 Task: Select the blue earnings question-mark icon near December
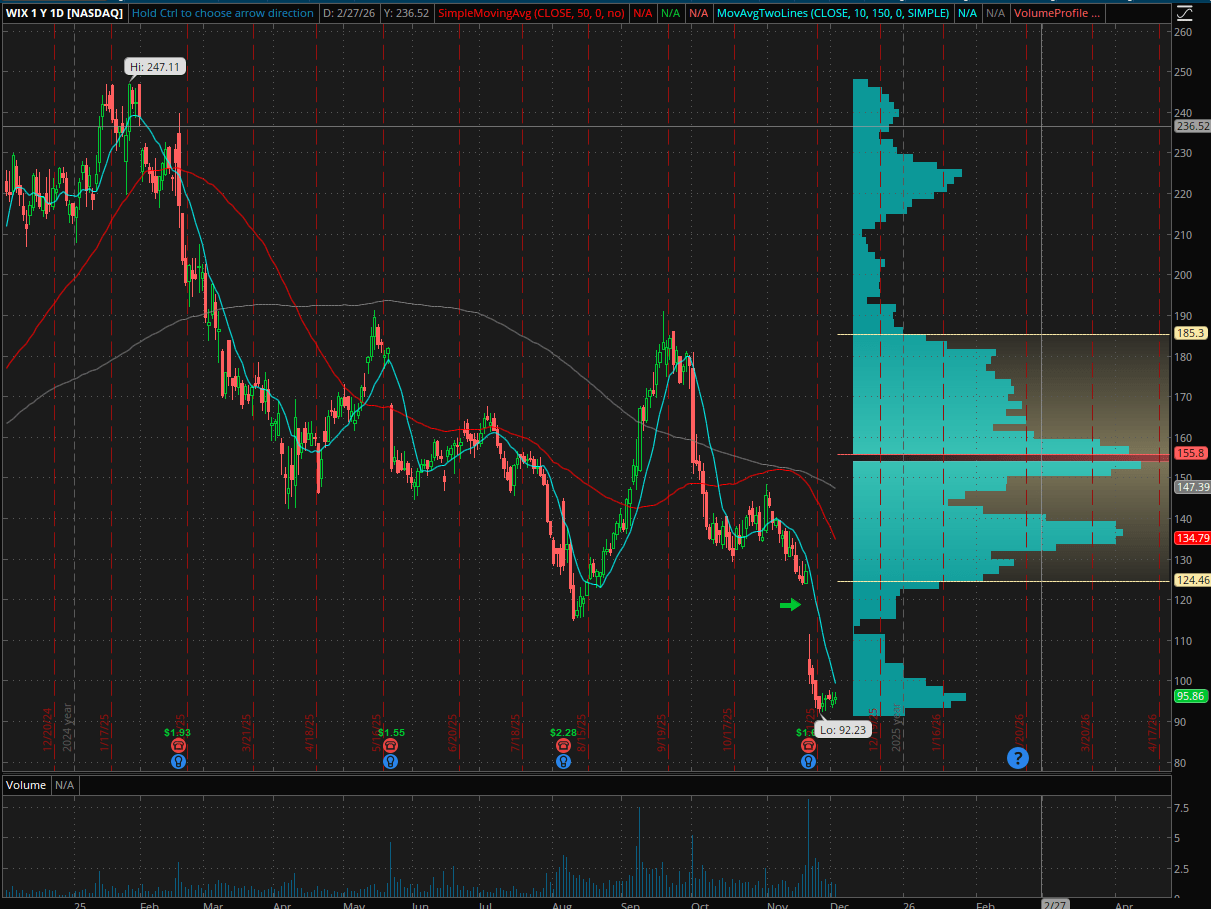coord(1017,758)
